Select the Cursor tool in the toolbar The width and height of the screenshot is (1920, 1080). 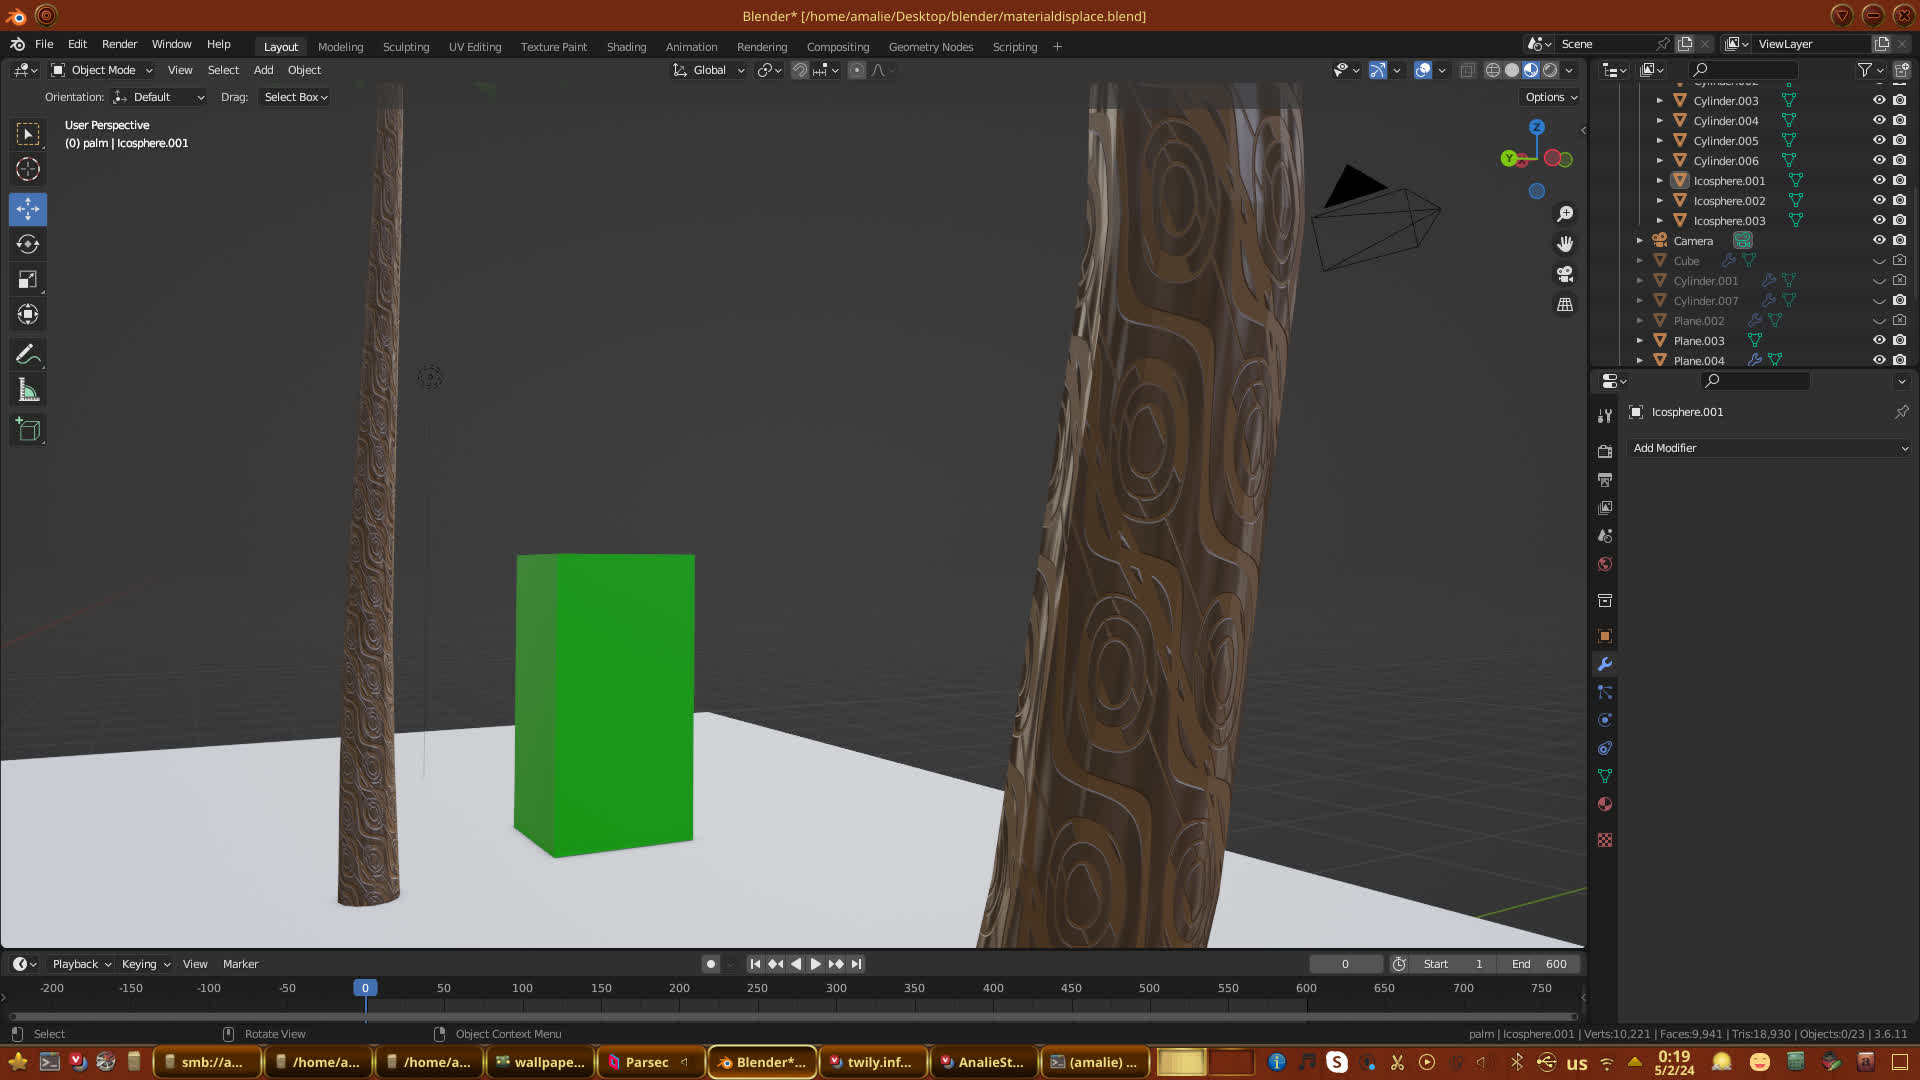(28, 170)
